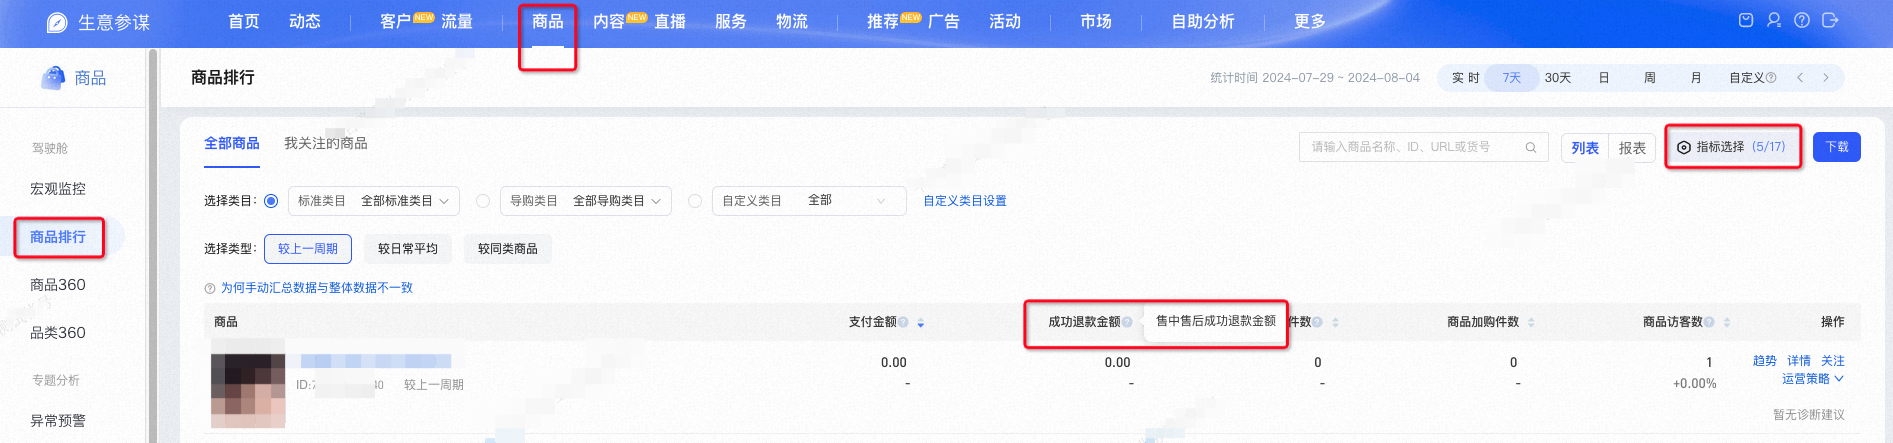This screenshot has height=443, width=1893.
Task: Click the sidebar vertical scrollbar
Action: (153, 245)
